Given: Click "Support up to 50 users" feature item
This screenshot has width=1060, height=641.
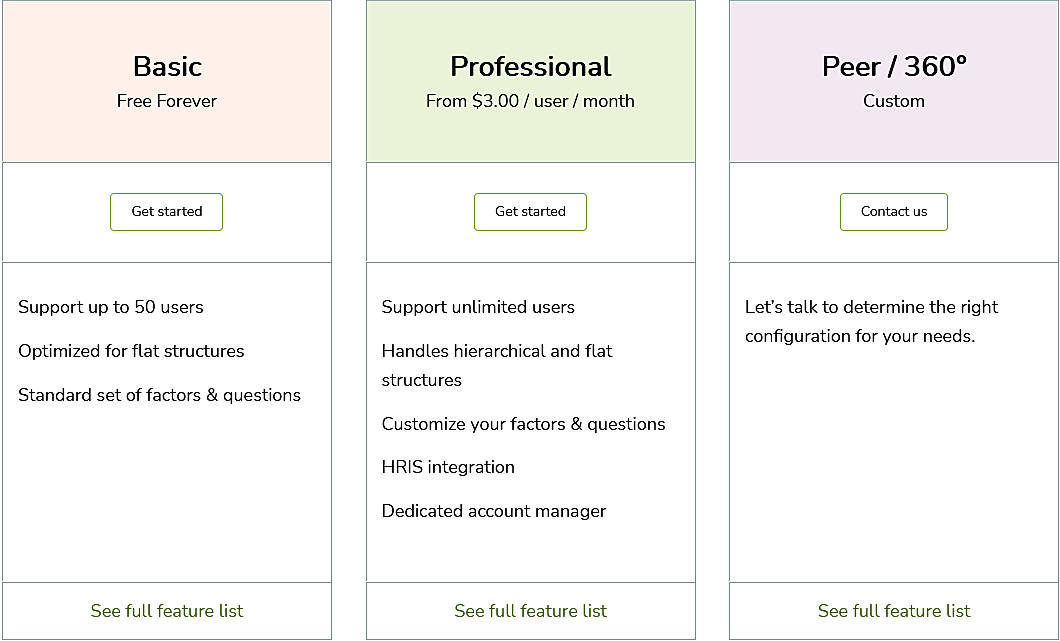Looking at the screenshot, I should (x=110, y=307).
